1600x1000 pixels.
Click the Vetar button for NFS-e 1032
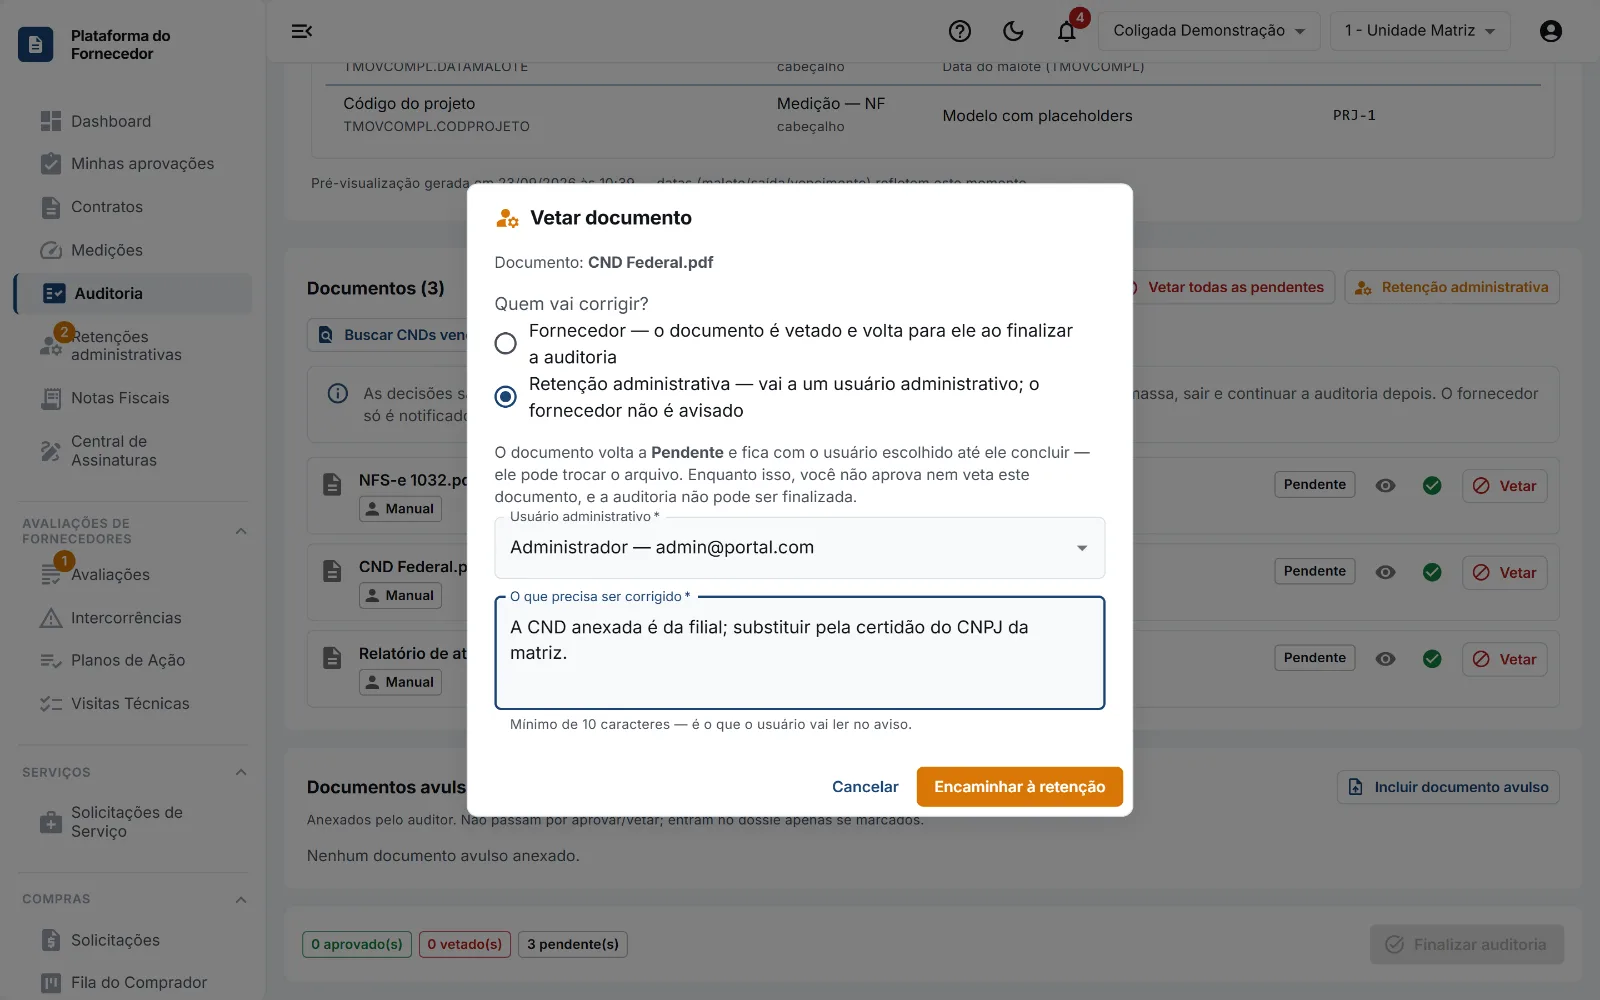1504,486
